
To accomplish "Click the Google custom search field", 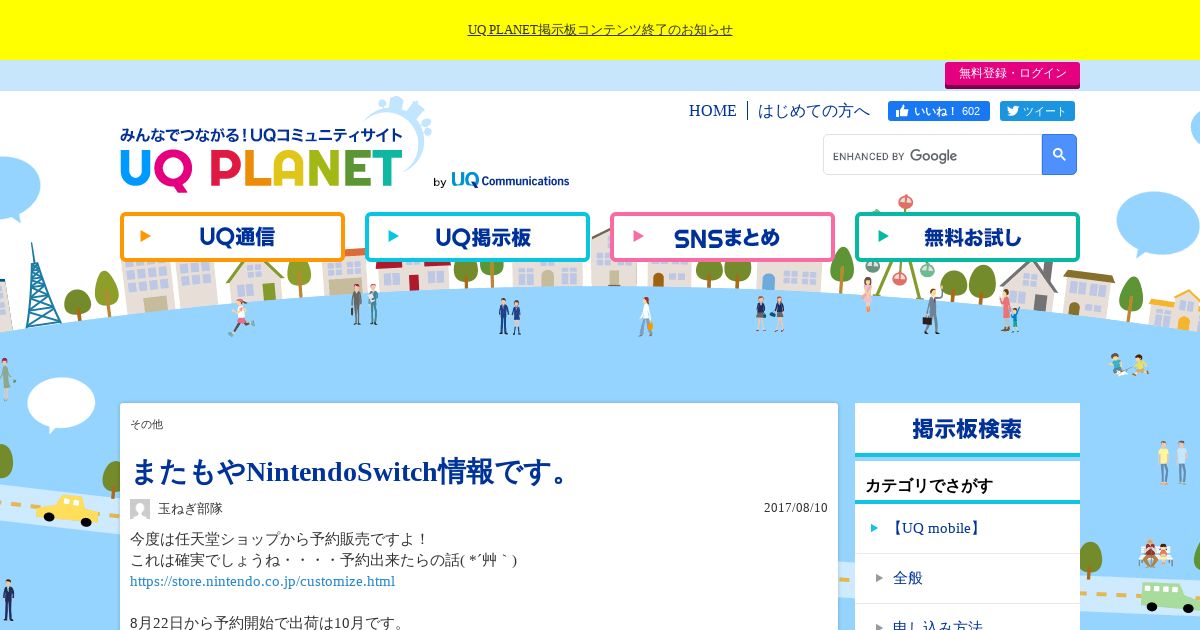I will pos(933,155).
